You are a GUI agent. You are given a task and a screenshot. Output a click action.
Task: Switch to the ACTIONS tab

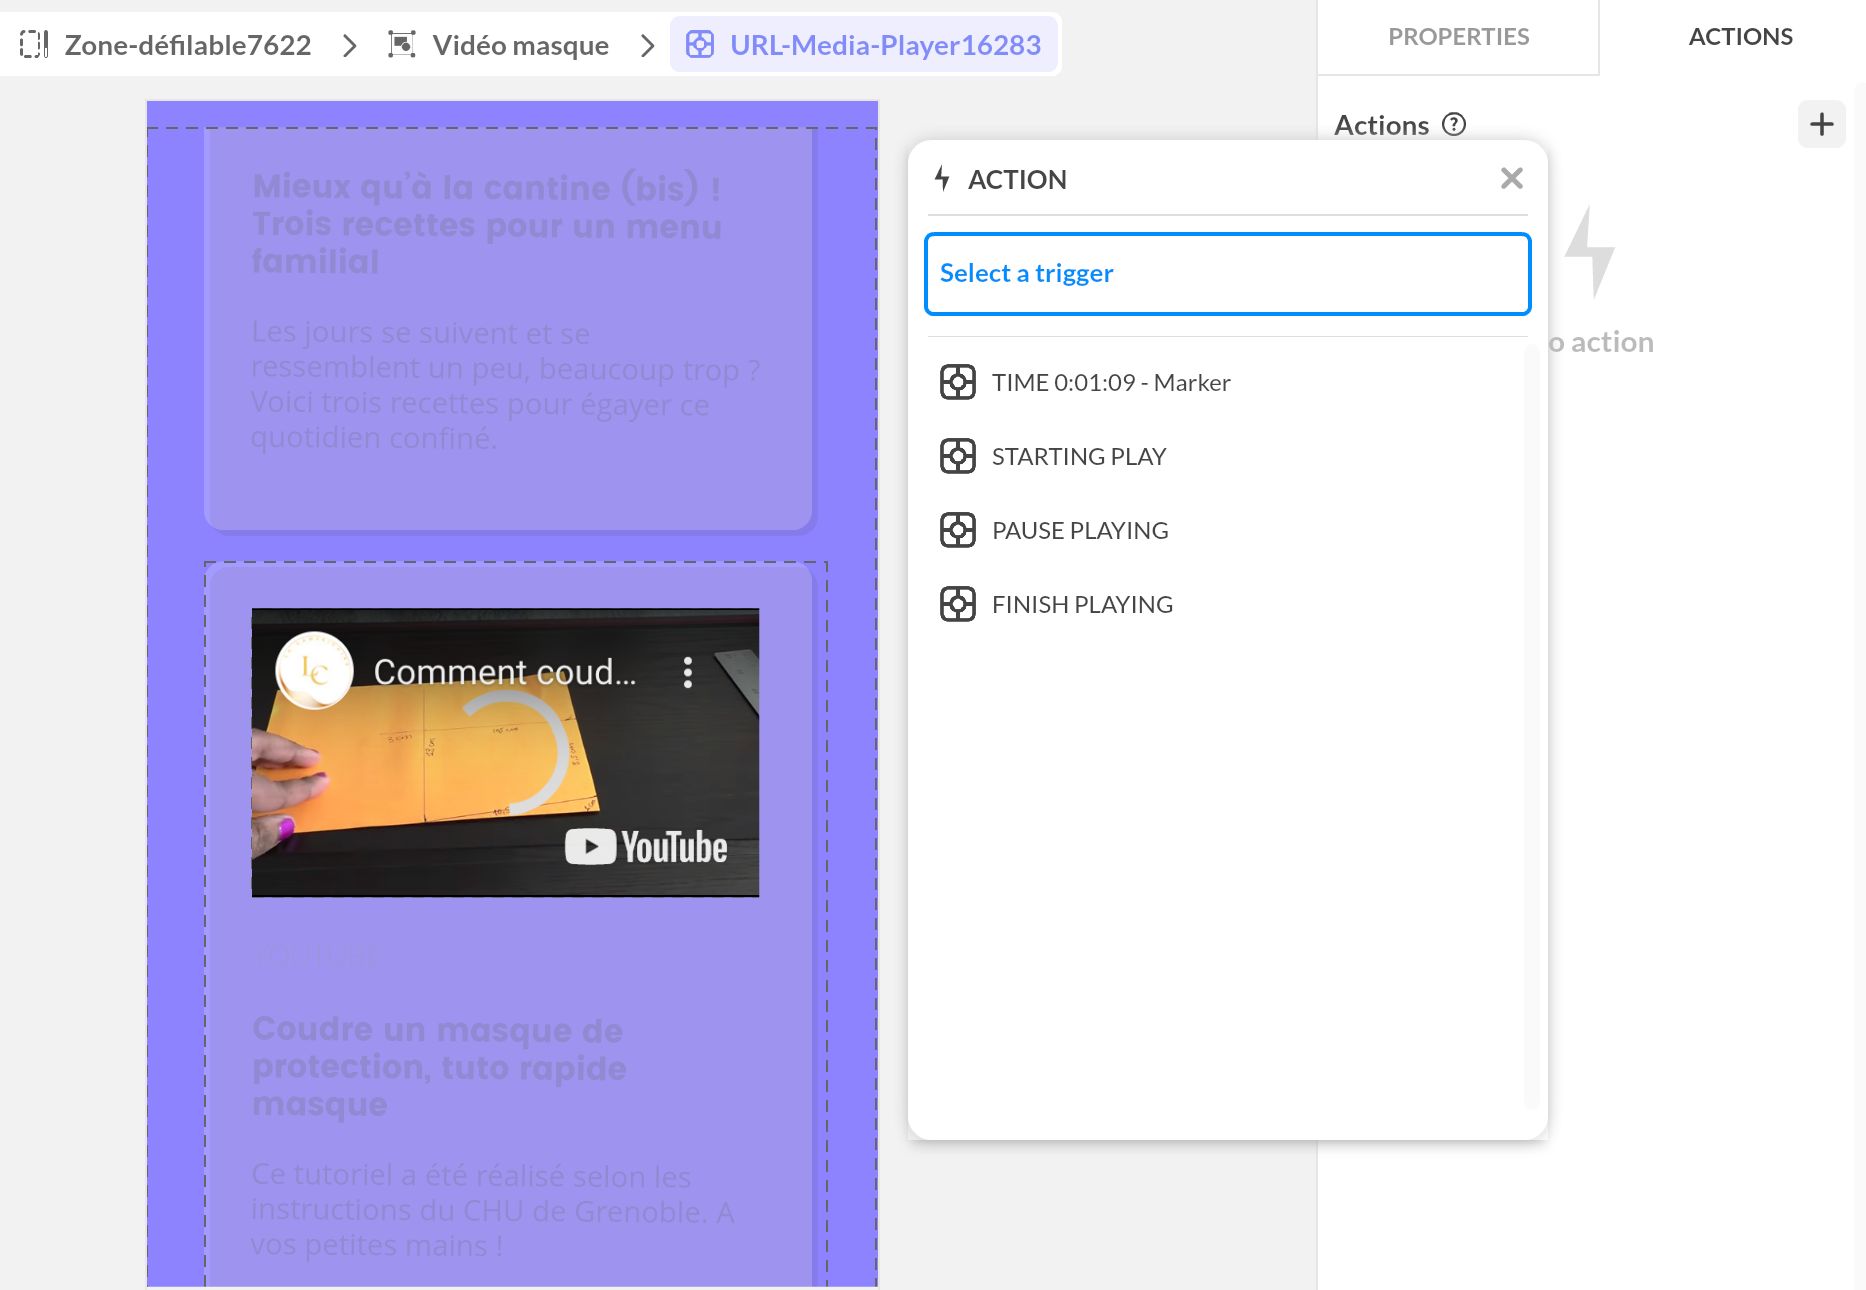coord(1740,37)
